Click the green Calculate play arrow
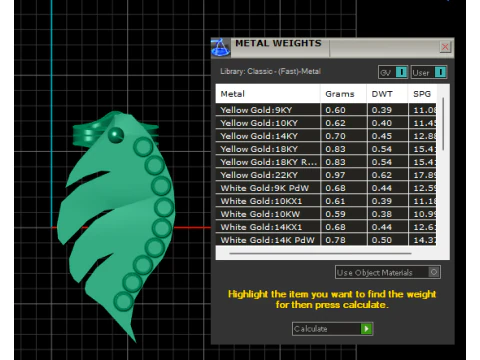Screen dimensions: 480x360 point(366,329)
